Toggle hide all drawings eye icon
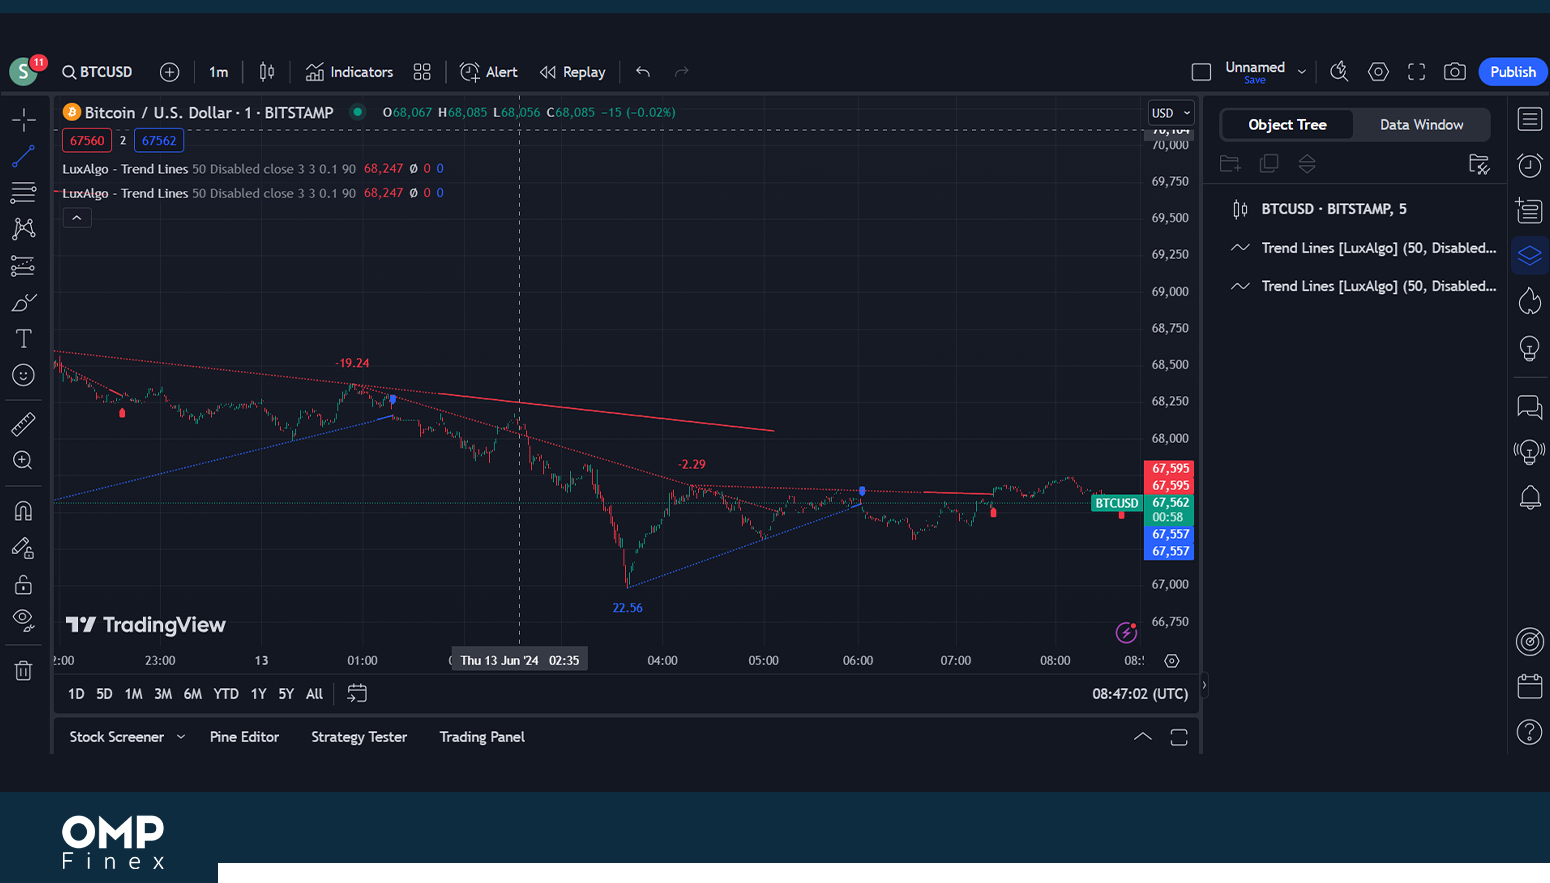Viewport: 1550px width, 883px height. point(24,621)
